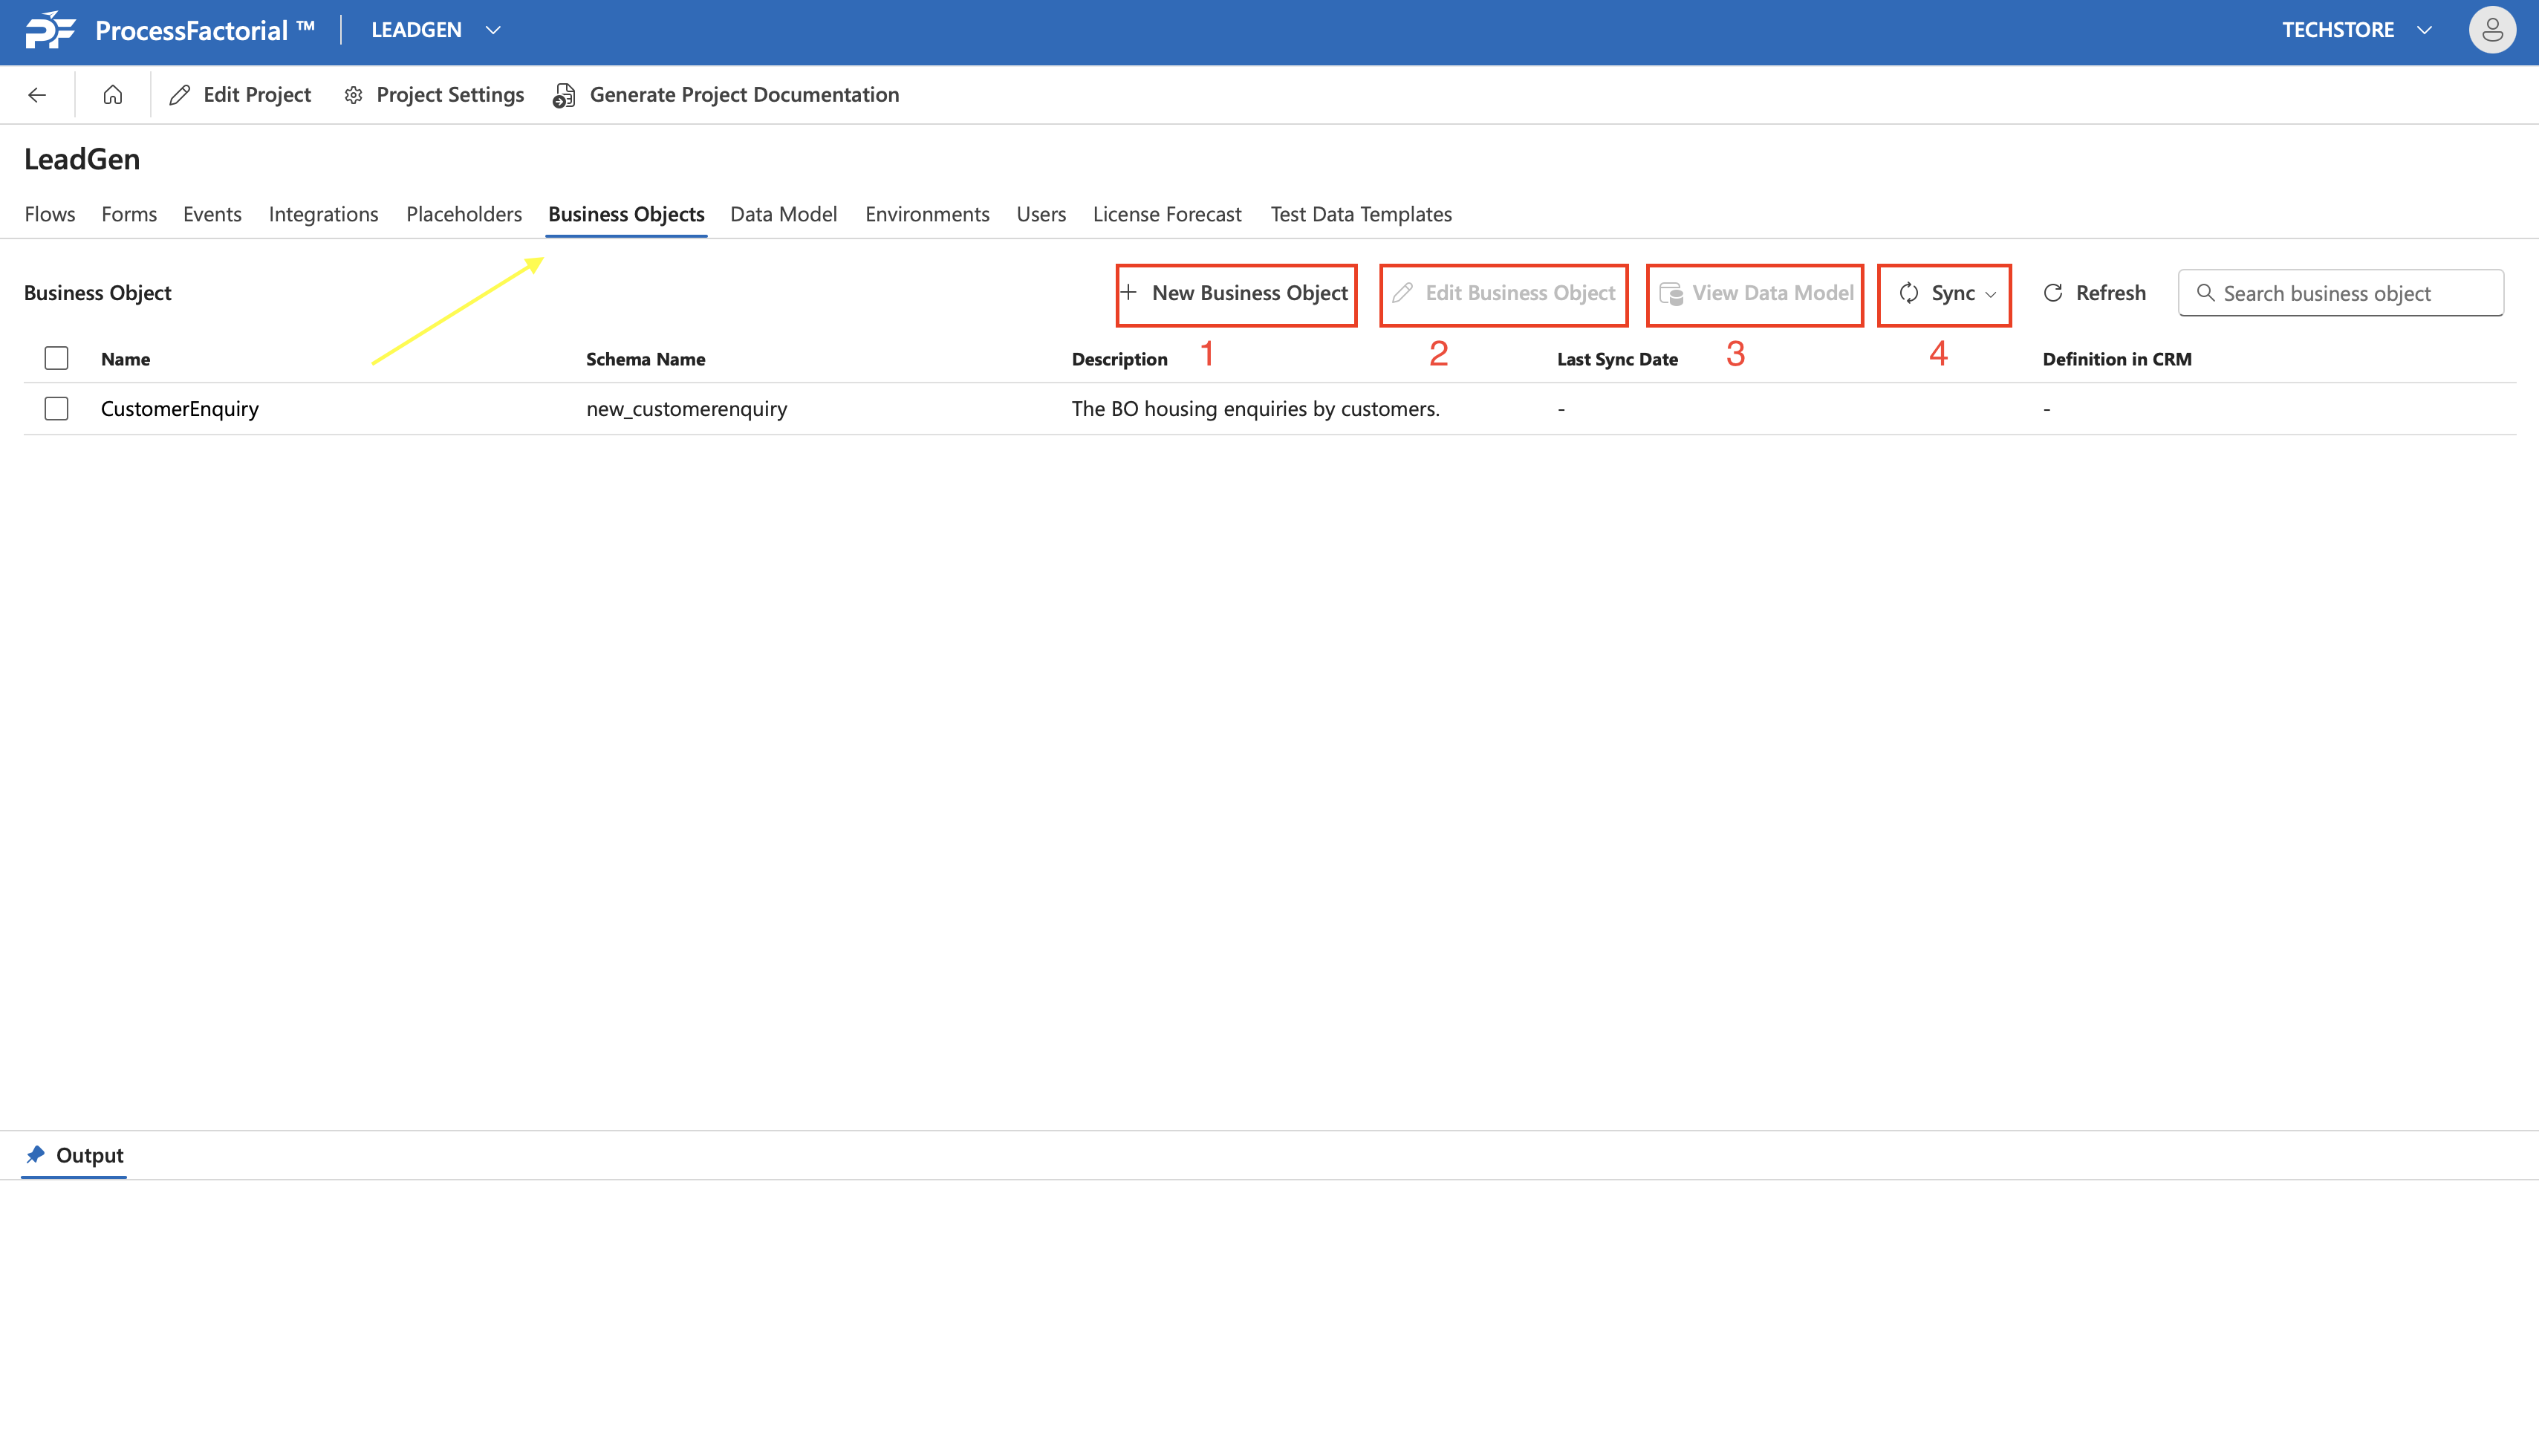Click Generate Project Documentation icon
Screen dimensions: 2539x1456
point(565,95)
